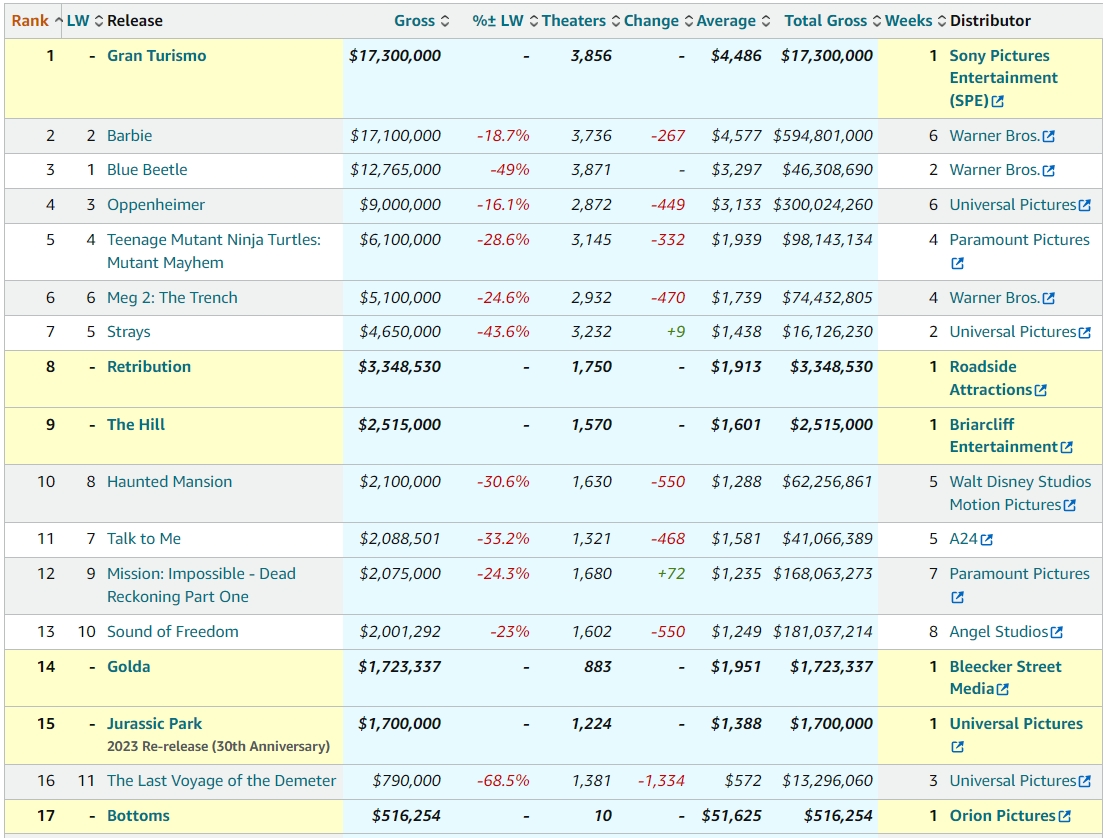This screenshot has width=1106, height=838.
Task: Open the Jurassic Park re-release link
Action: [x=154, y=724]
